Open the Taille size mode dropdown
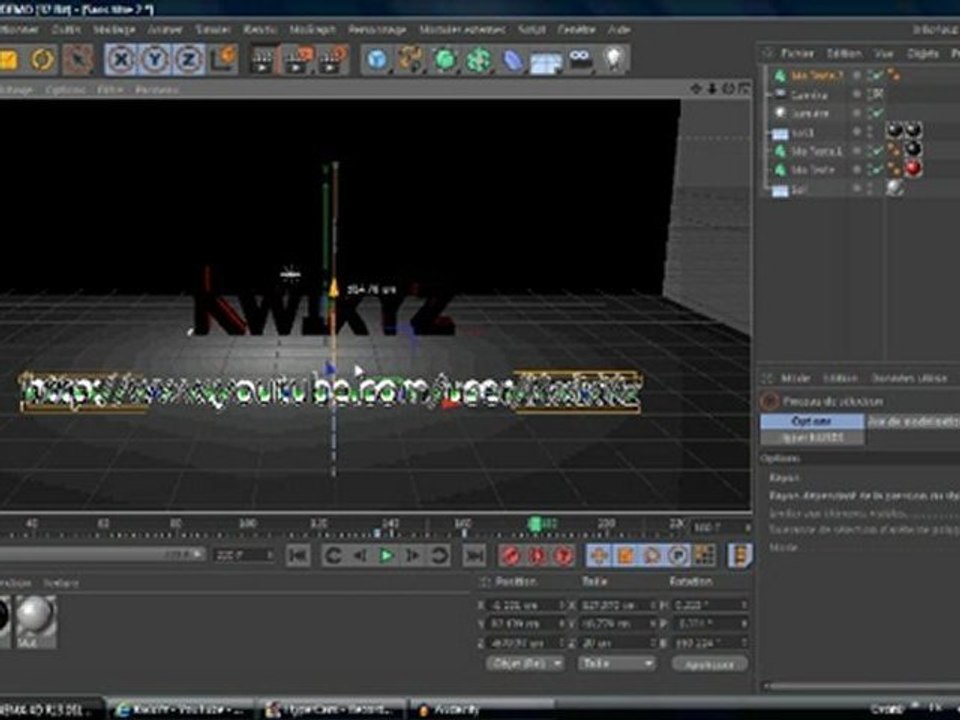Image resolution: width=960 pixels, height=720 pixels. tap(617, 663)
